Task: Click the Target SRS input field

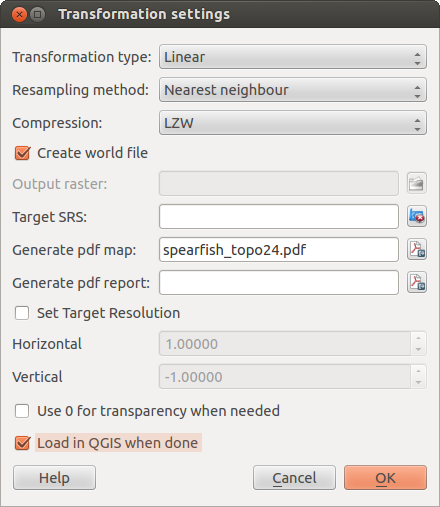Action: point(279,216)
